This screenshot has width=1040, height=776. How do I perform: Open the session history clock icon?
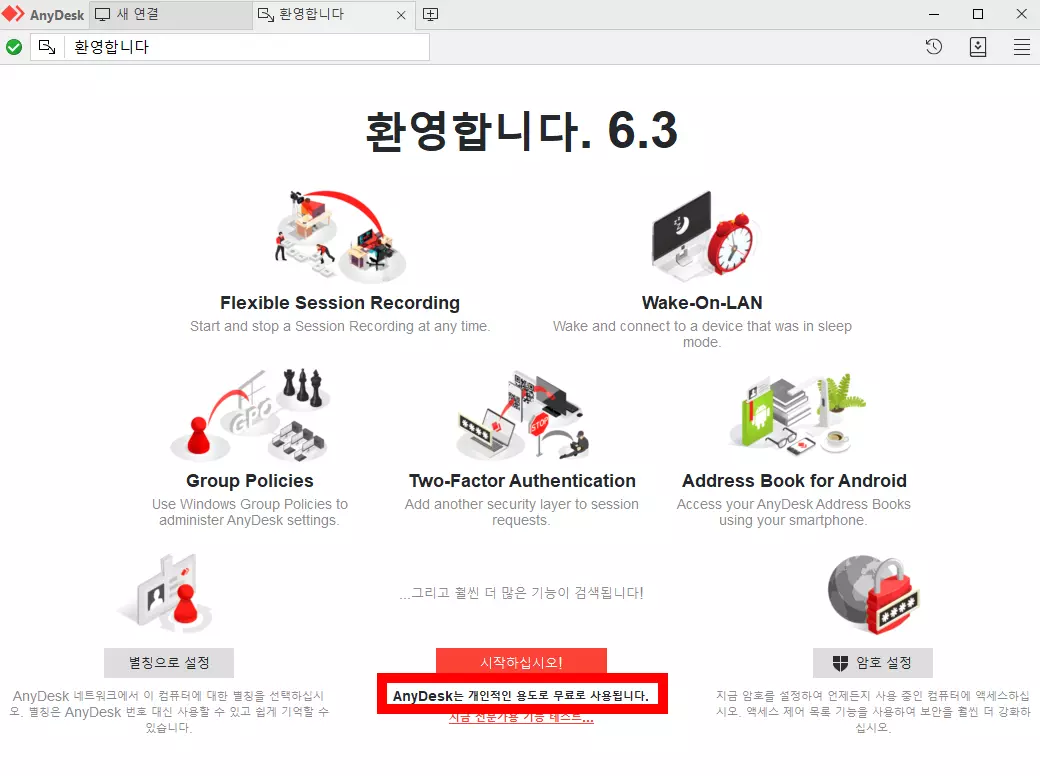point(934,47)
